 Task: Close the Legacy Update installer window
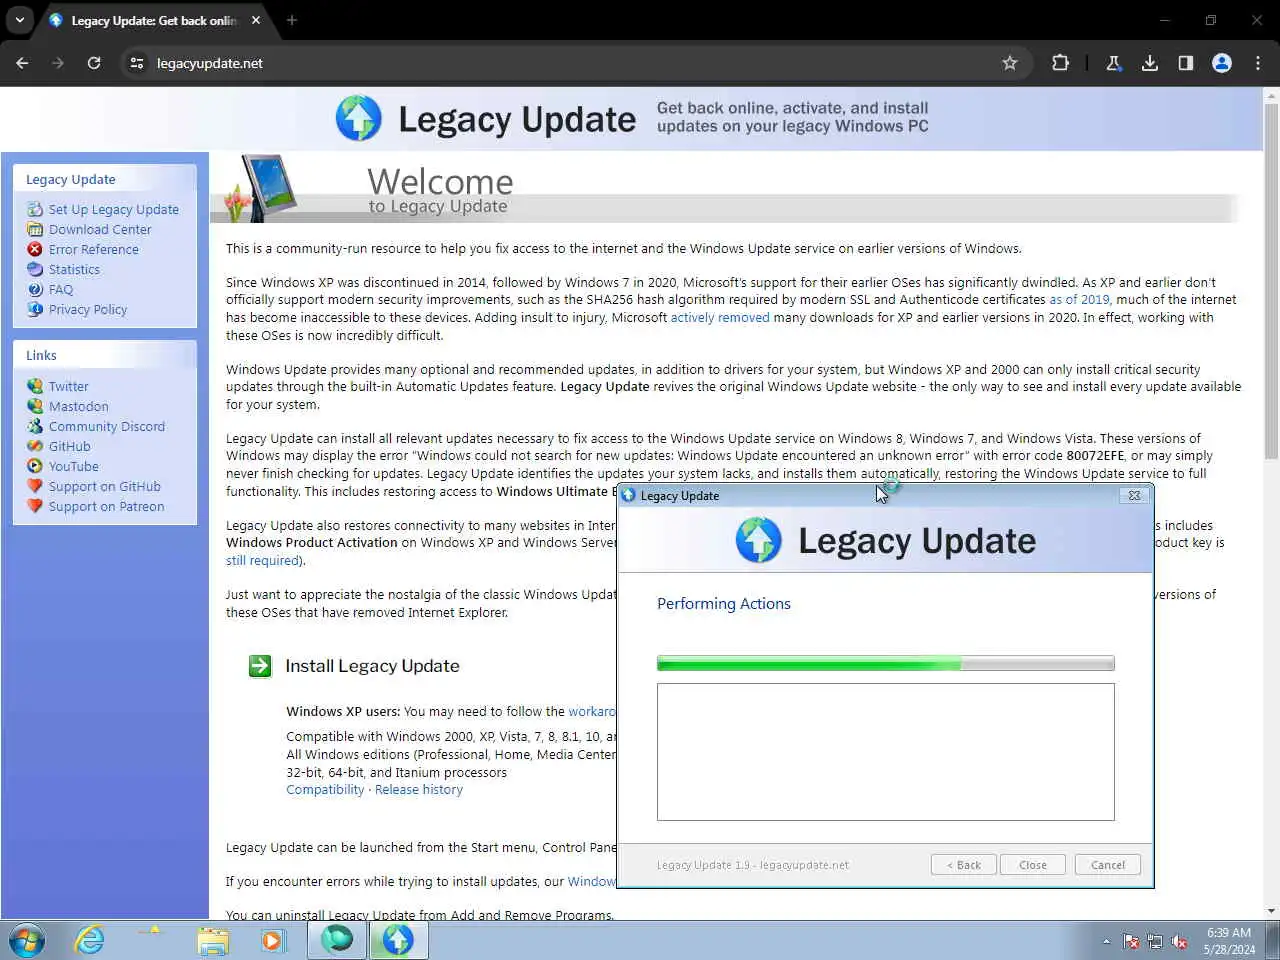pyautogui.click(x=1134, y=495)
